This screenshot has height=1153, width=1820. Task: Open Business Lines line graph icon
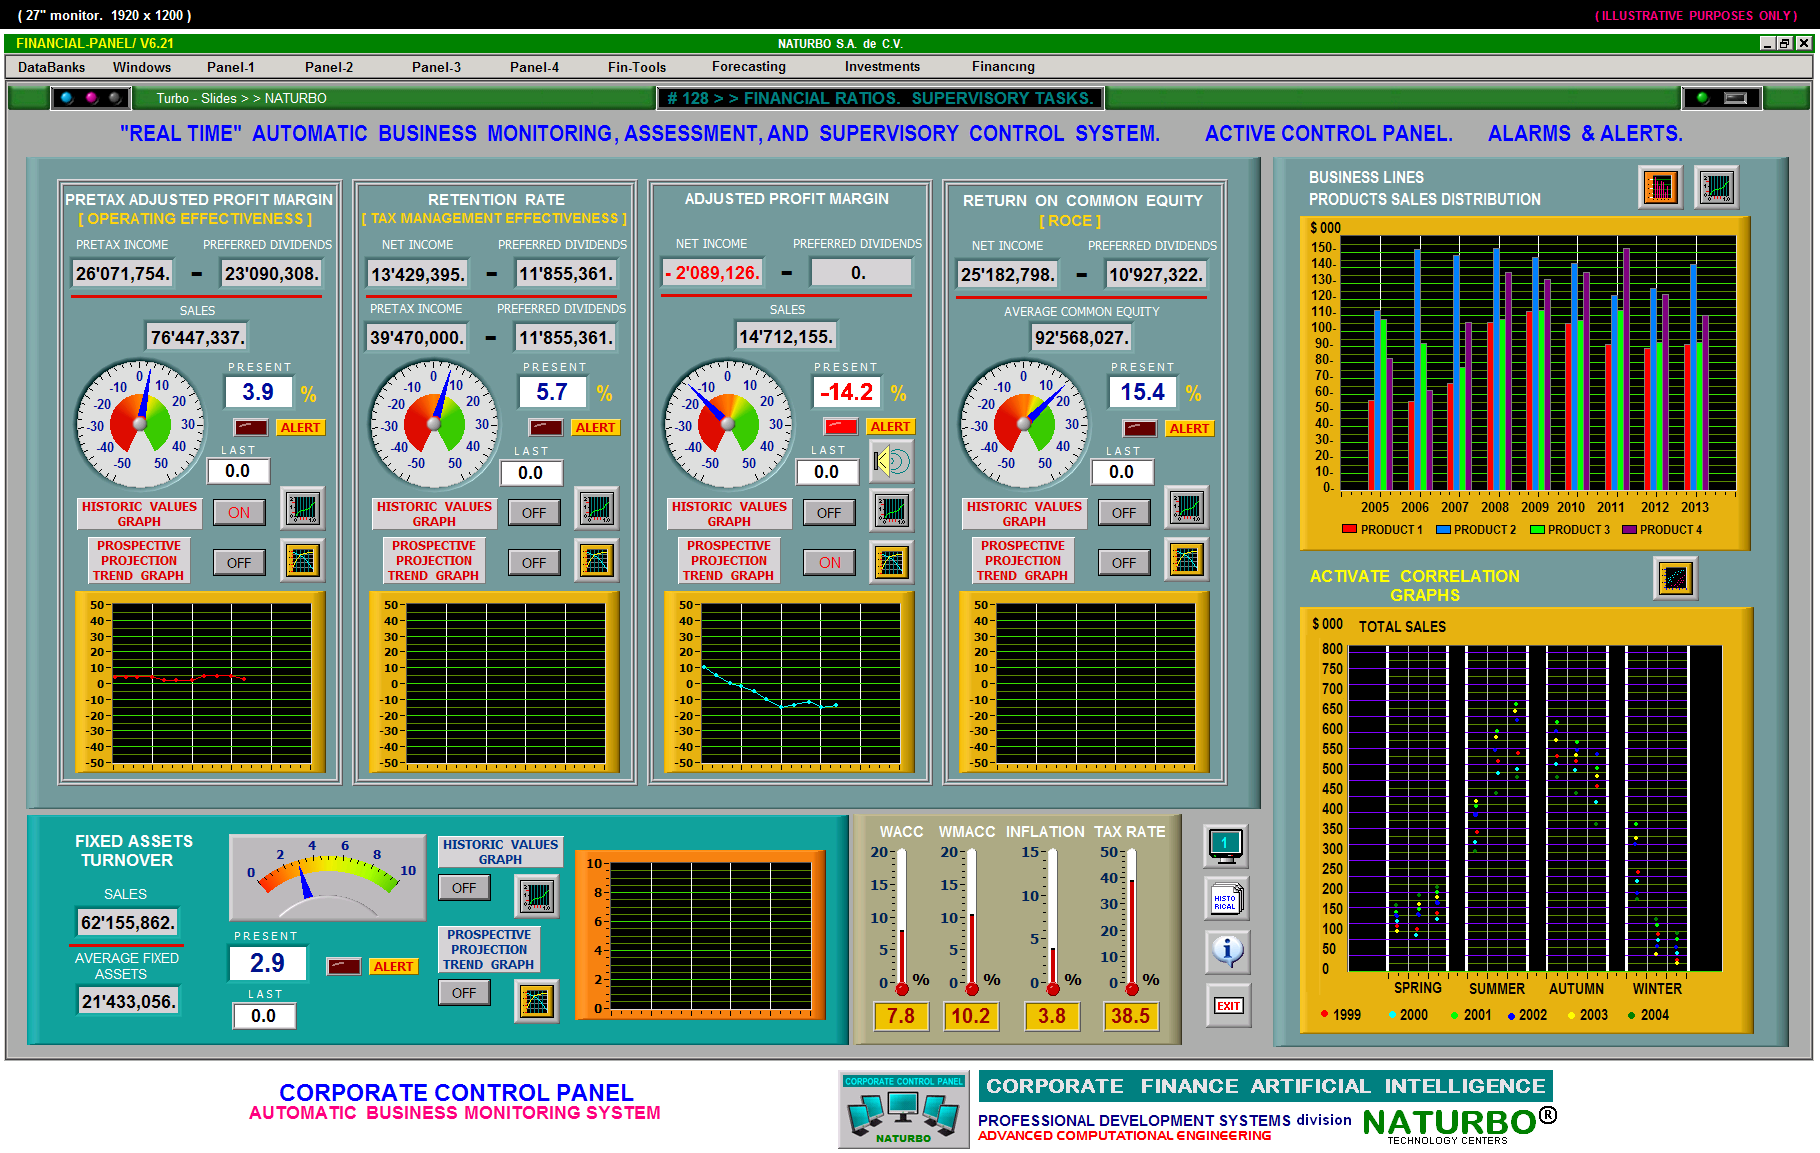pyautogui.click(x=1717, y=187)
